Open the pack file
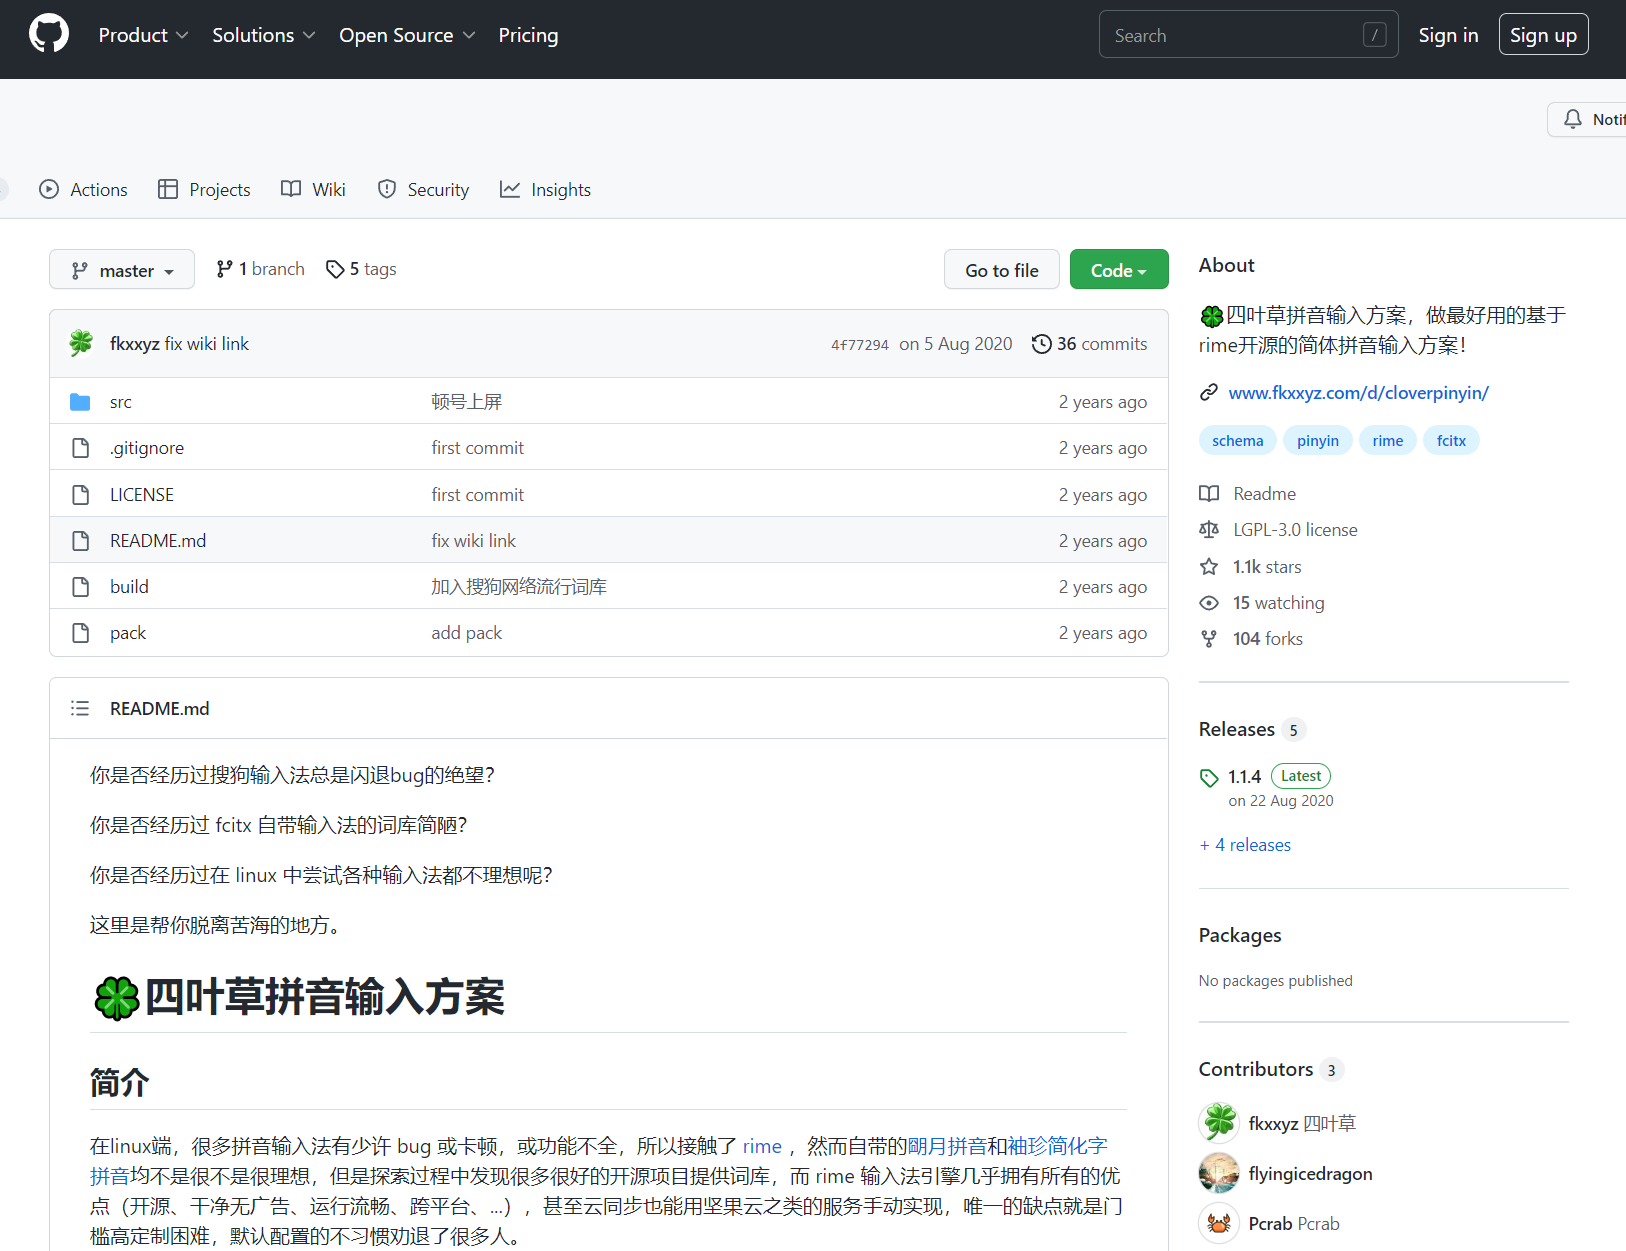This screenshot has height=1251, width=1626. coord(128,633)
